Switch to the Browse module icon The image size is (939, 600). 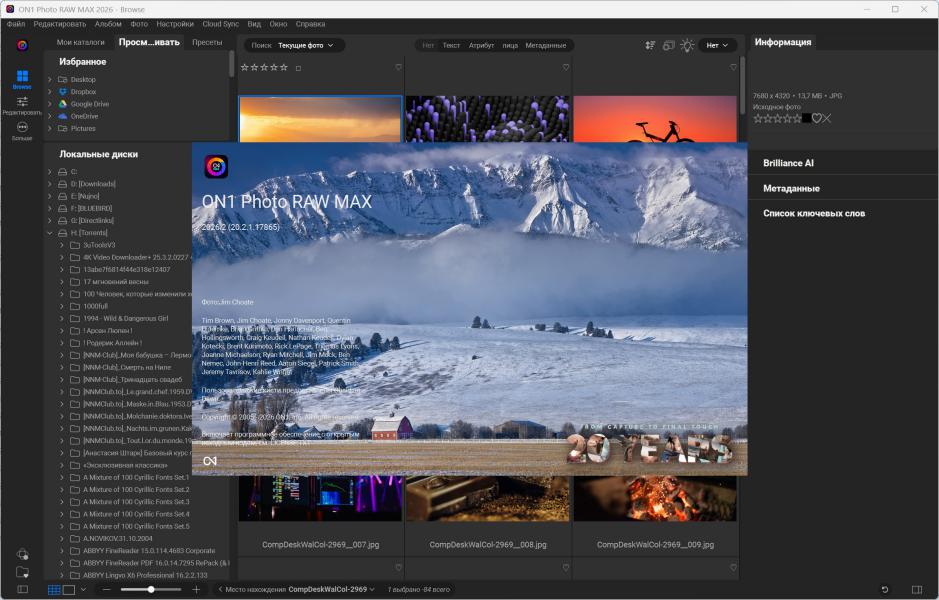pos(22,77)
